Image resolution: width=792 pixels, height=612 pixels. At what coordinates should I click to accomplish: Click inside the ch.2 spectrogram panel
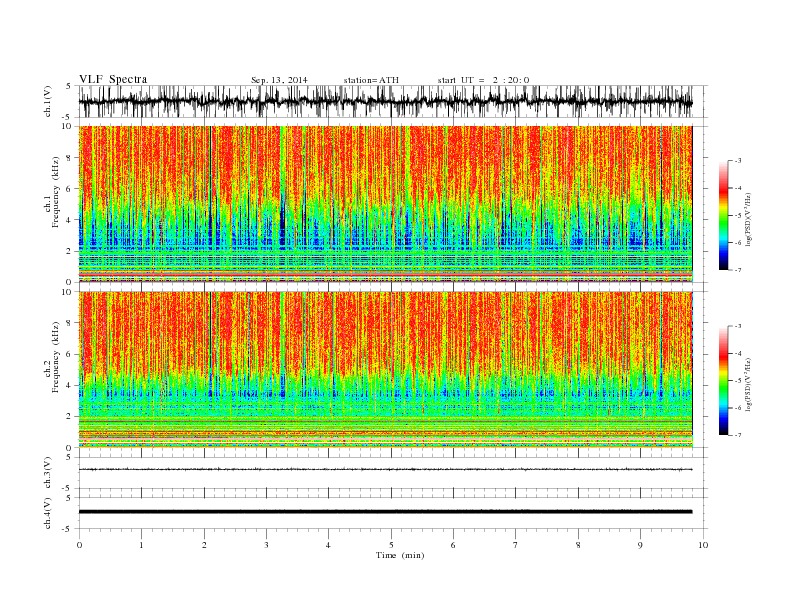tap(385, 370)
